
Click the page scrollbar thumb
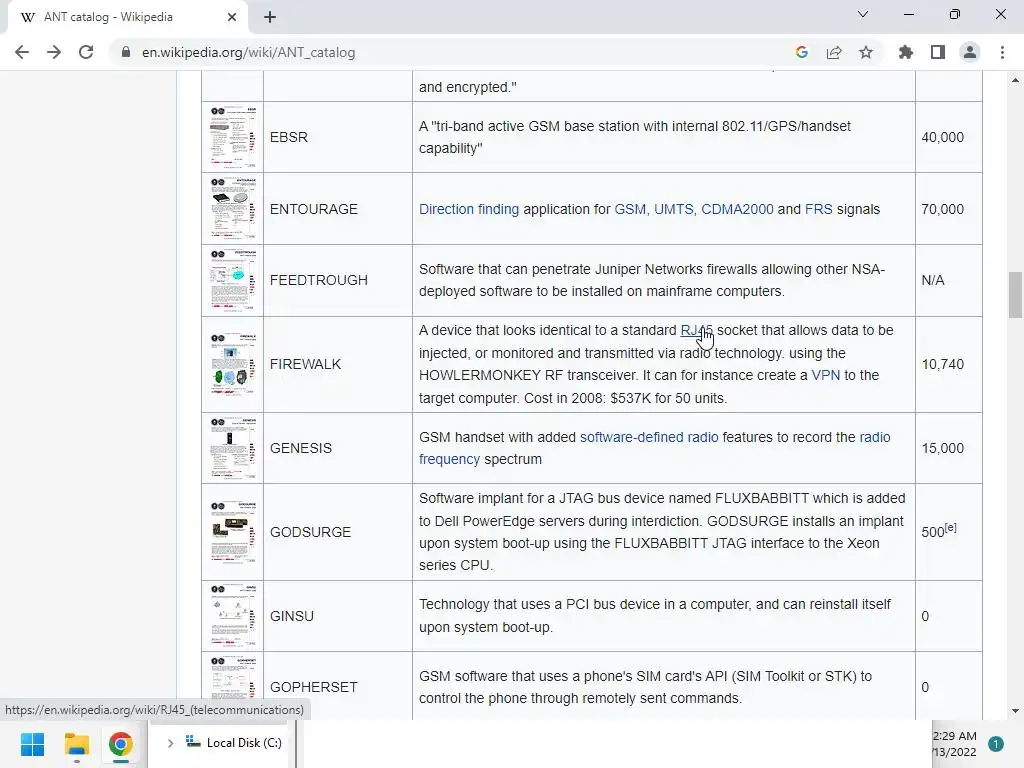pyautogui.click(x=1015, y=295)
